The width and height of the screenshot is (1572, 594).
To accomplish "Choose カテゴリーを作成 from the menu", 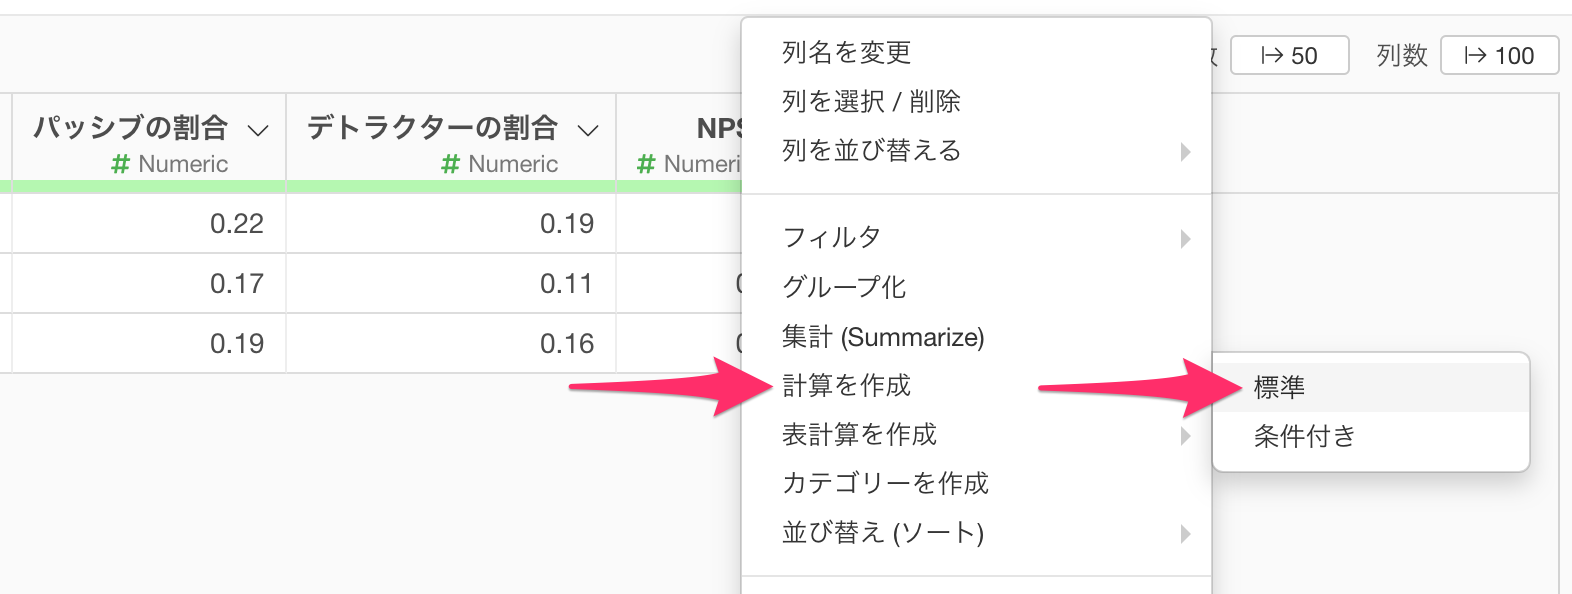I will point(884,483).
